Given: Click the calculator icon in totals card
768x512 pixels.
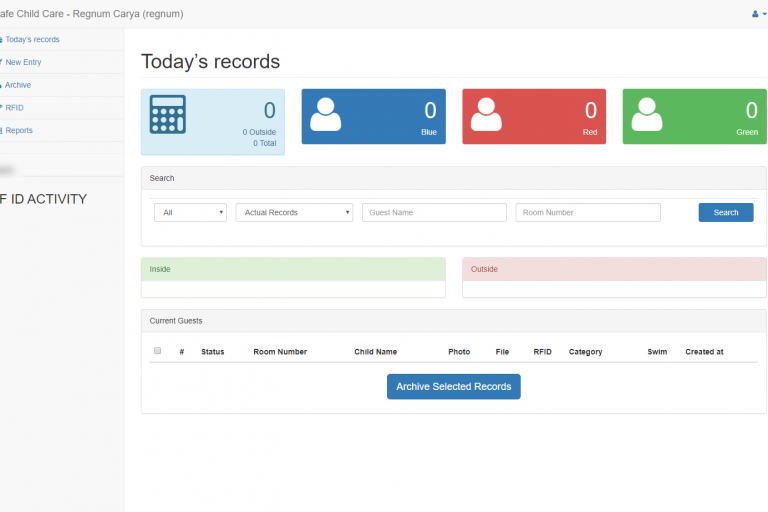Looking at the screenshot, I should pyautogui.click(x=168, y=114).
